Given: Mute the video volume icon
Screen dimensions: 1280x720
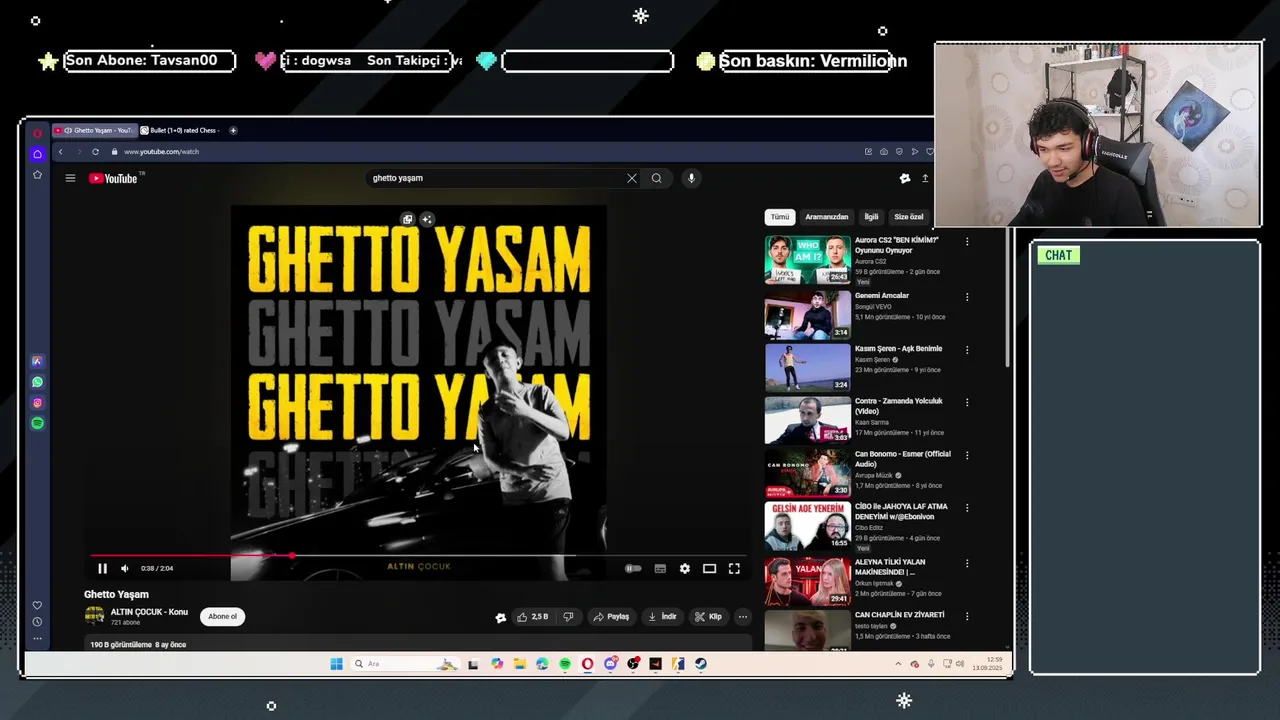Looking at the screenshot, I should [x=124, y=568].
